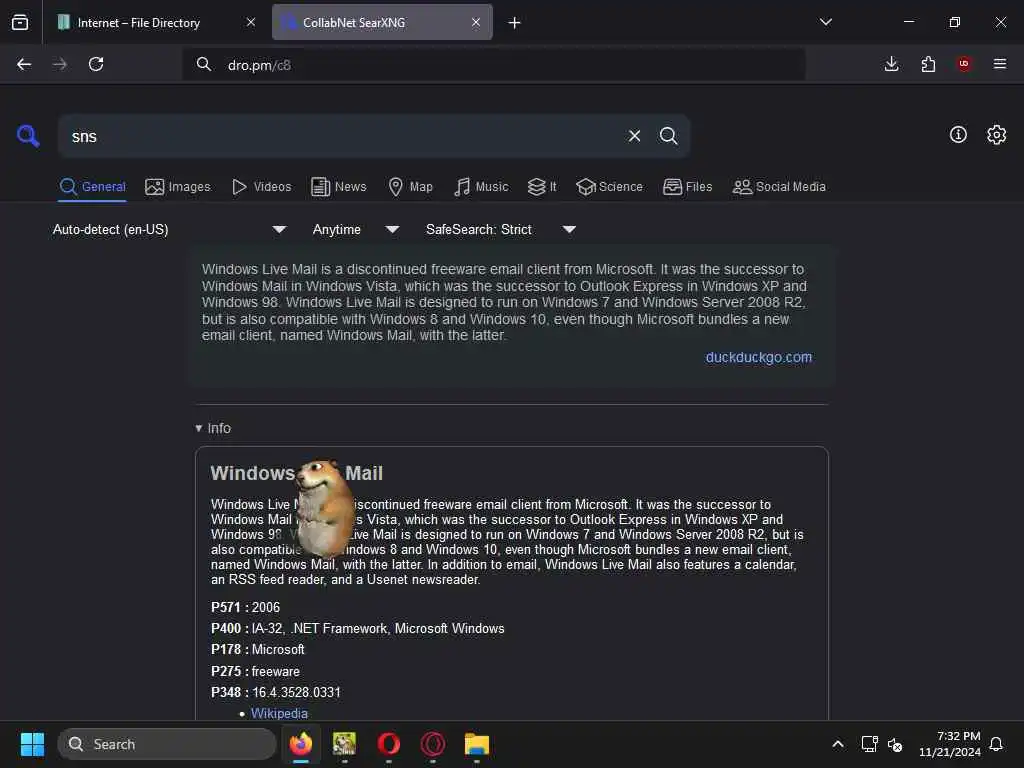The image size is (1024, 768).
Task: Switch to Music category
Action: [x=481, y=187]
